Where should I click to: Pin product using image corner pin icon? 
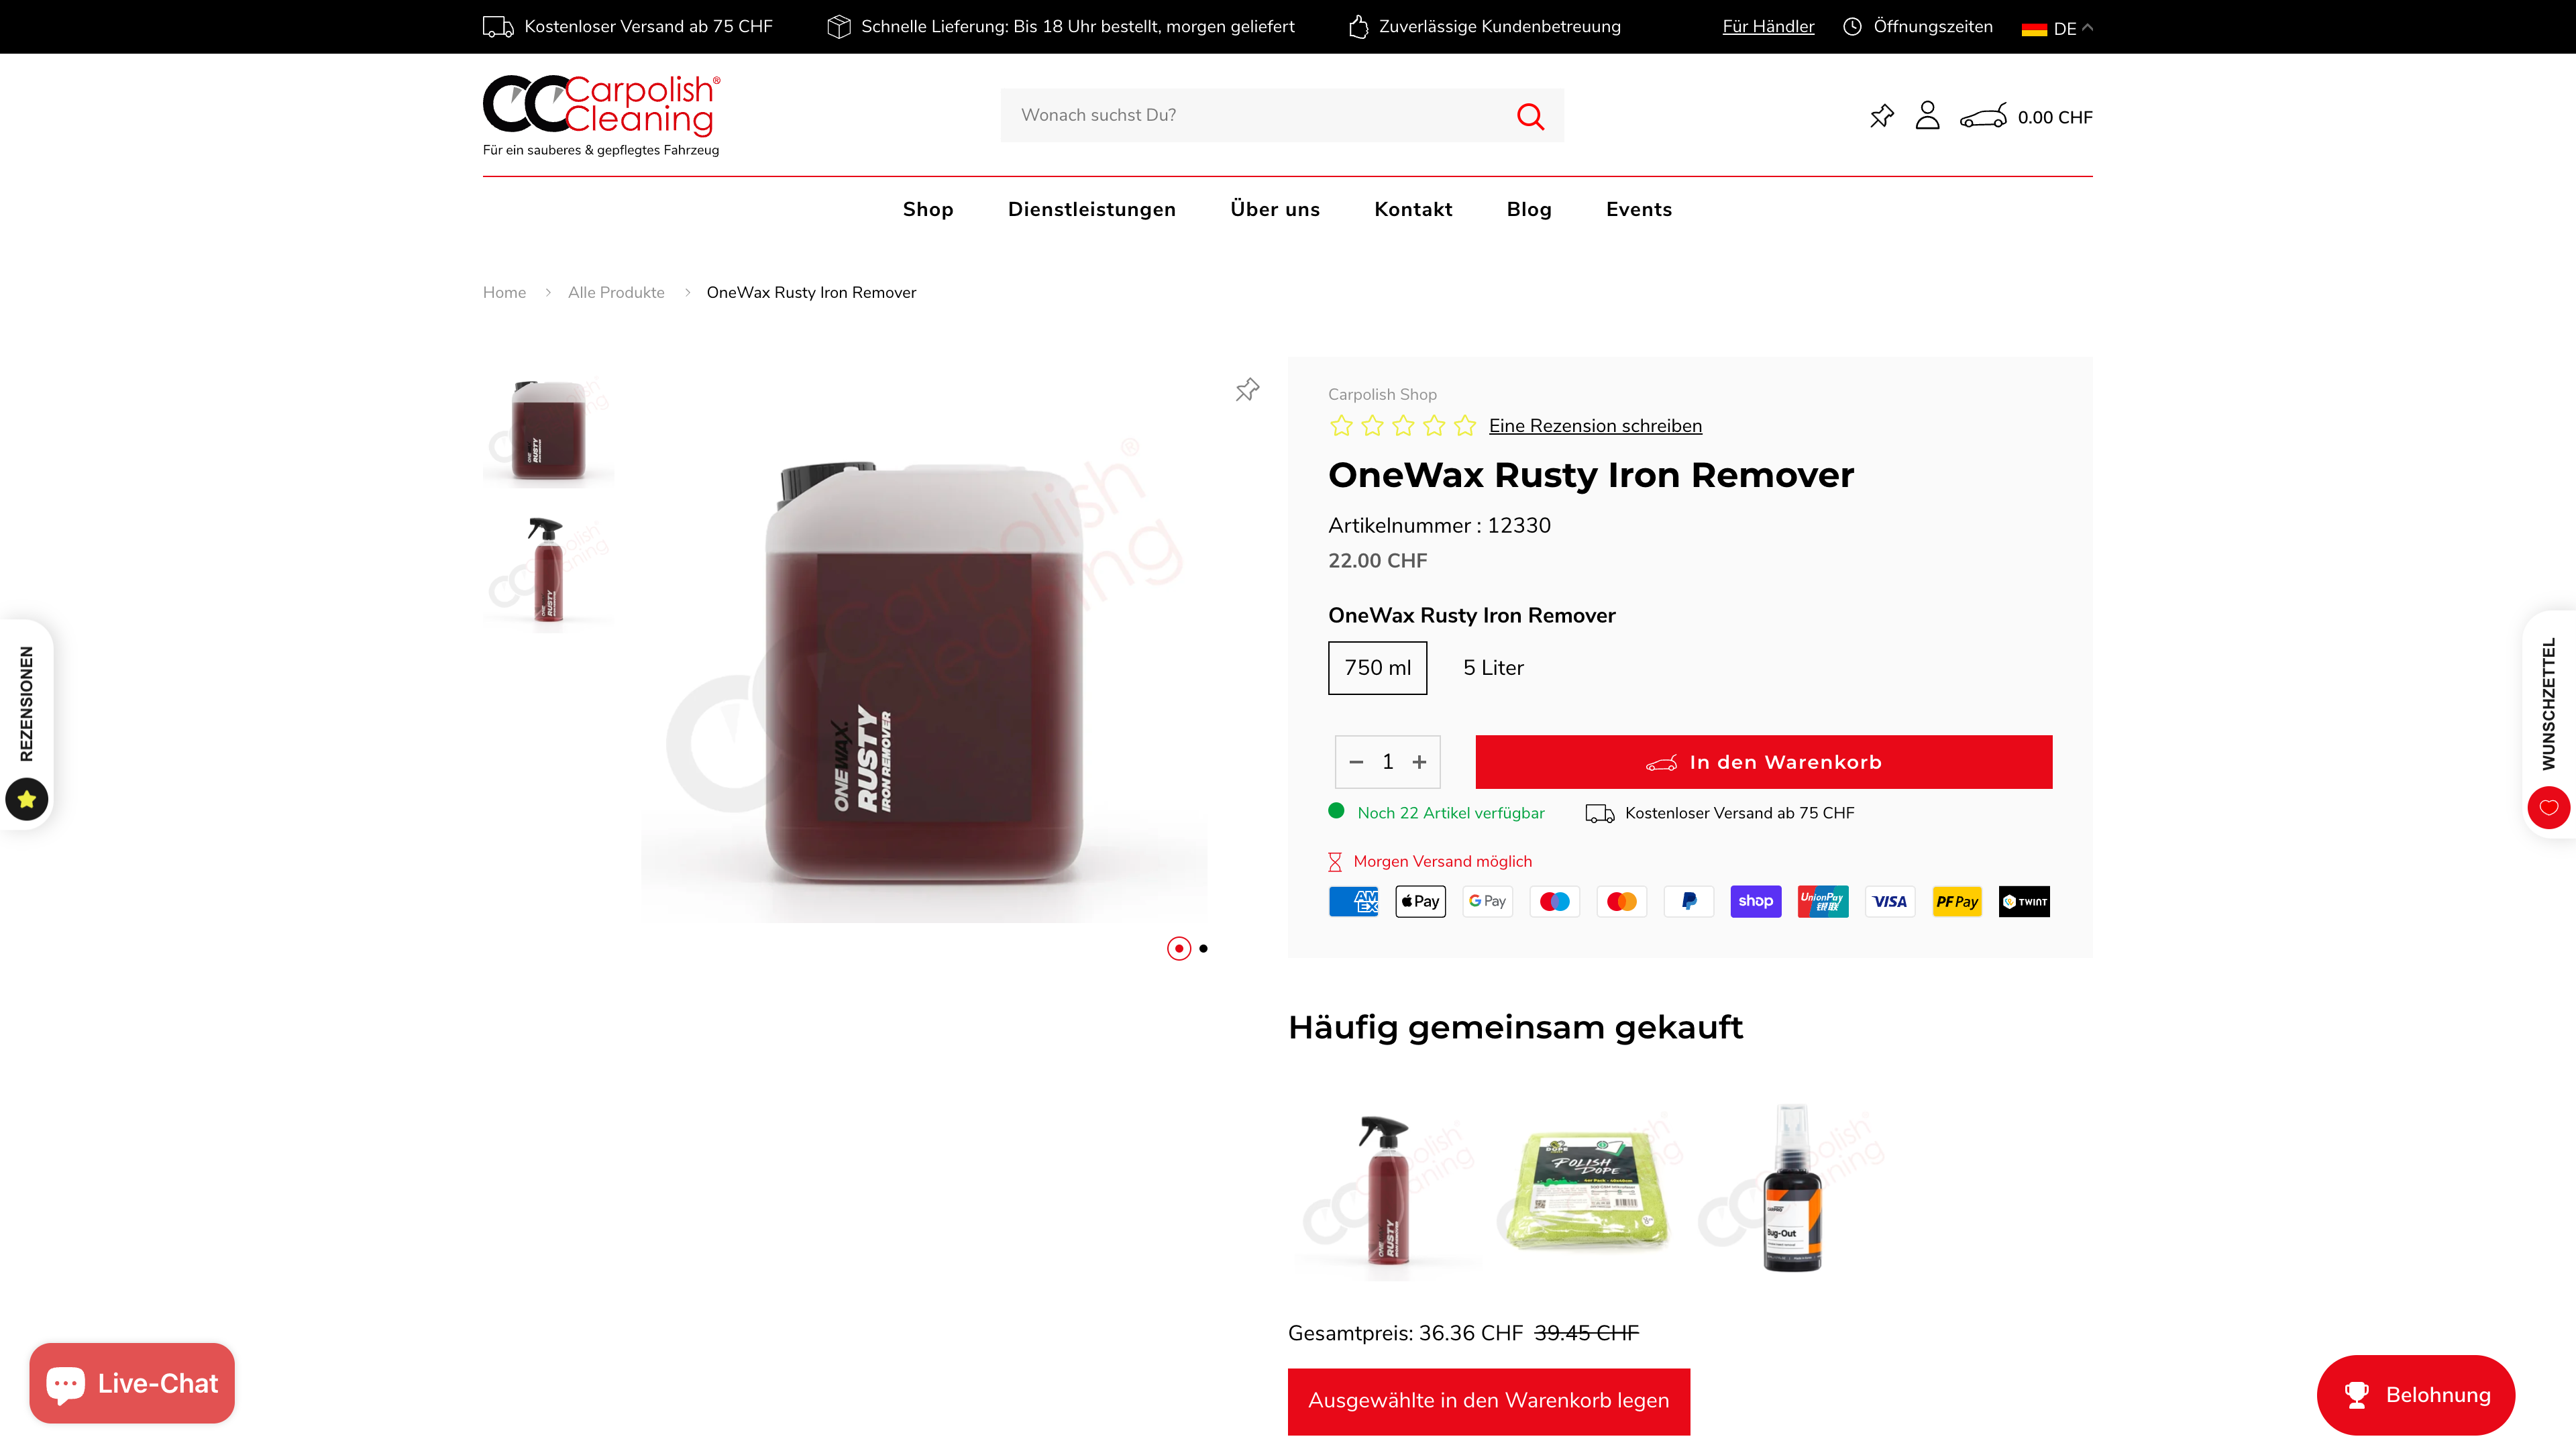(1247, 390)
